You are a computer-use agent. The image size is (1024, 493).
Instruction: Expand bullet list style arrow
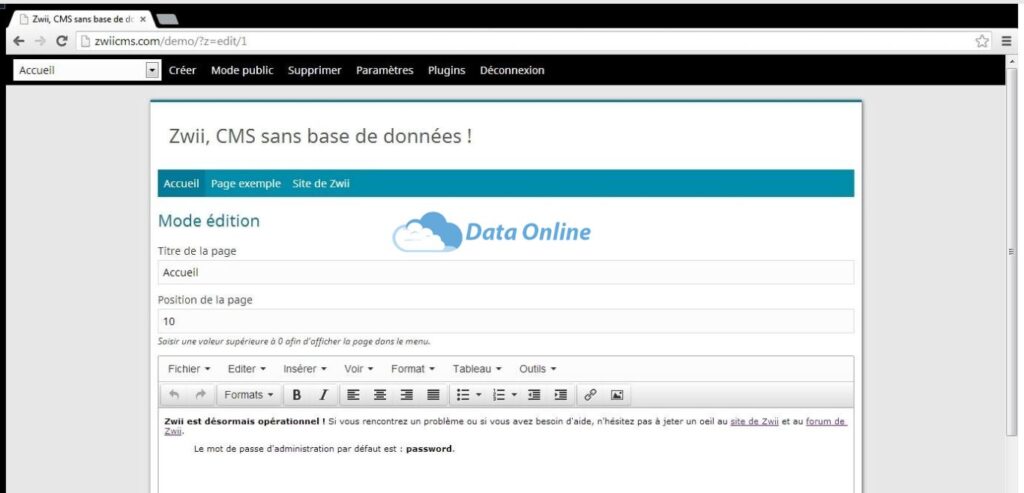[x=479, y=394]
